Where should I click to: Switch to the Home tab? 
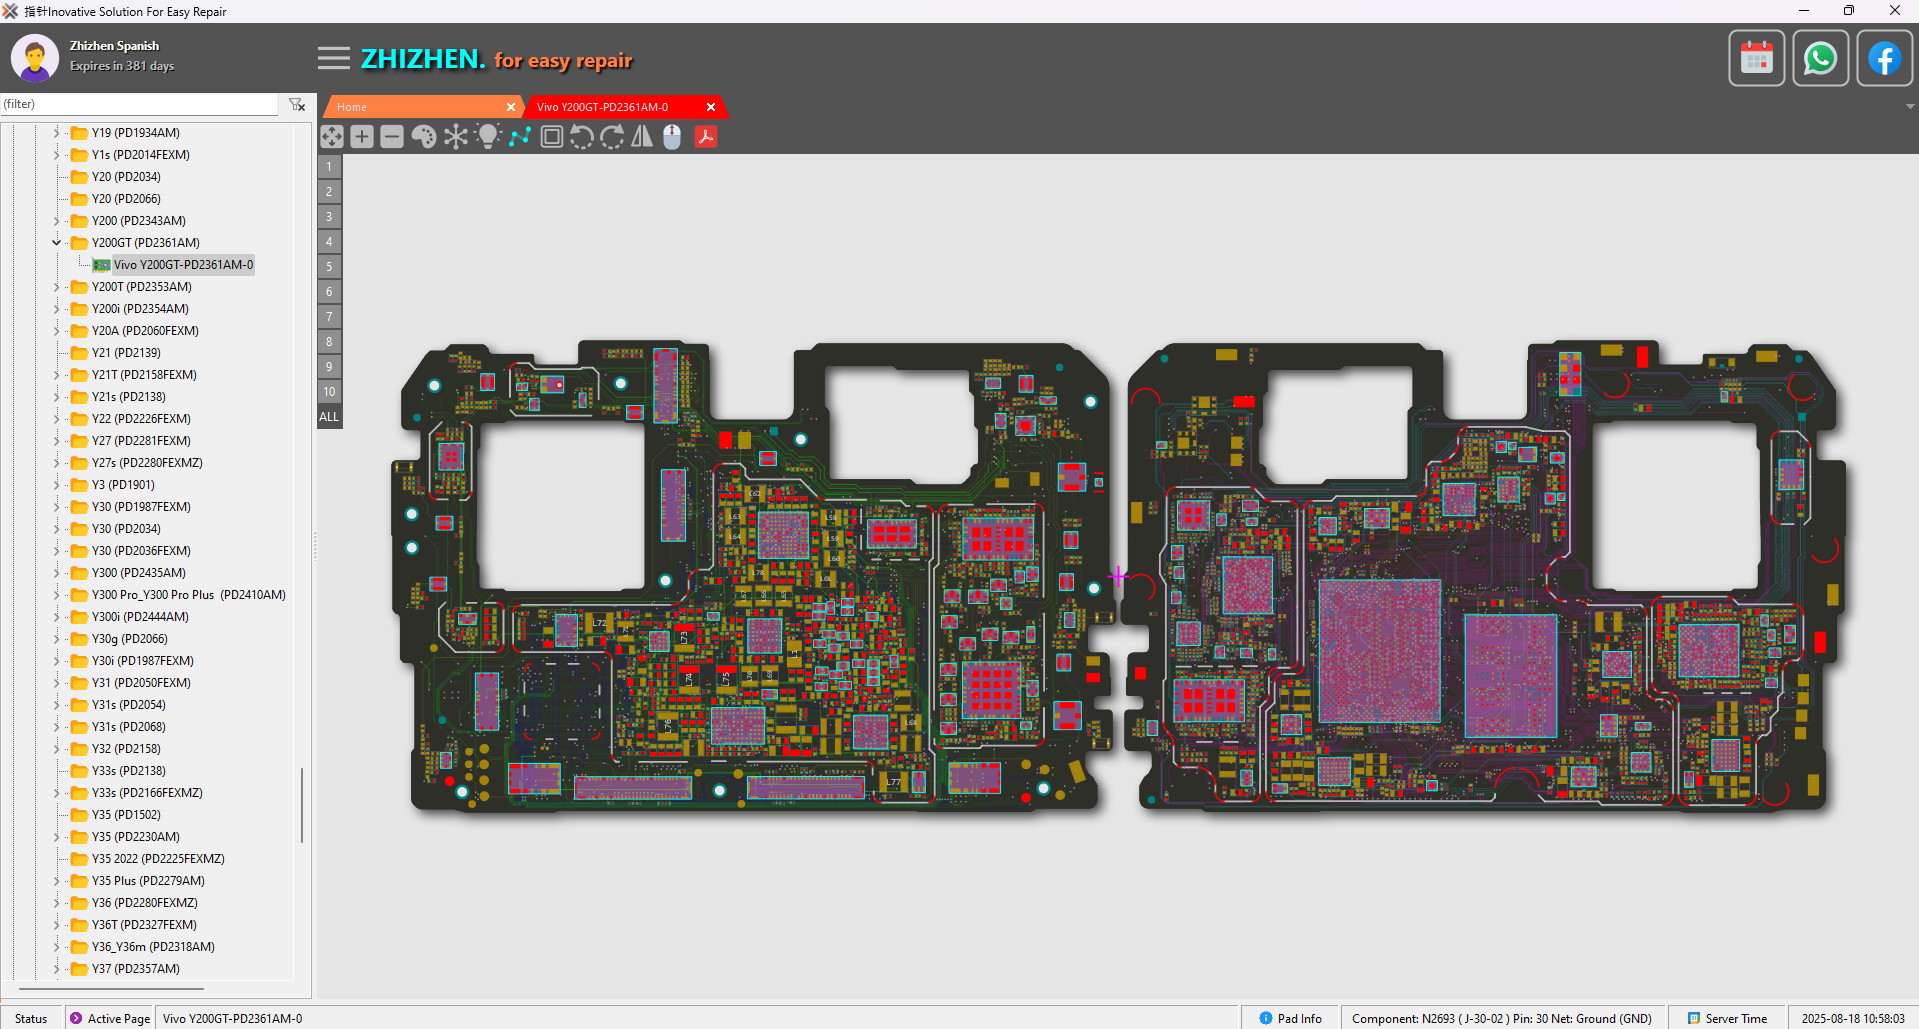pos(422,107)
